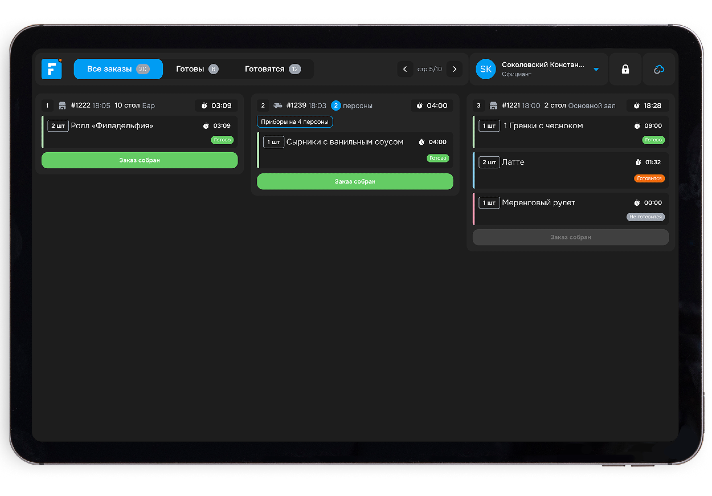
Task: Toggle gray status badge on Меренговый рулет
Action: (646, 216)
